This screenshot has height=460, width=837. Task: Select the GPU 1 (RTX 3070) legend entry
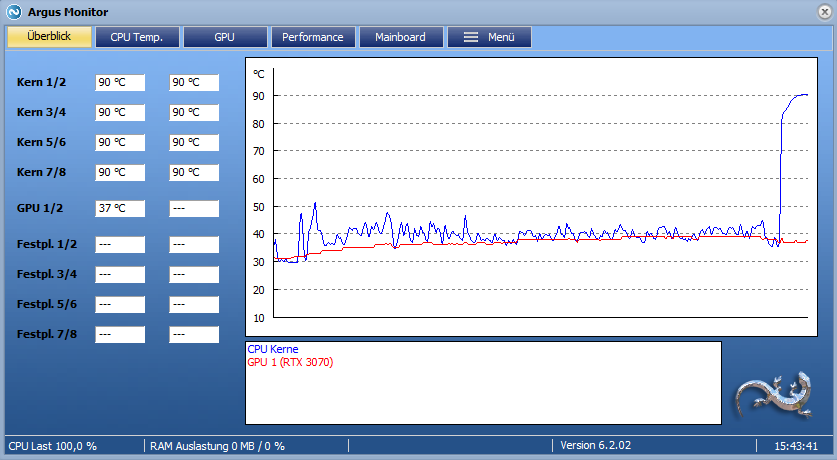point(290,362)
